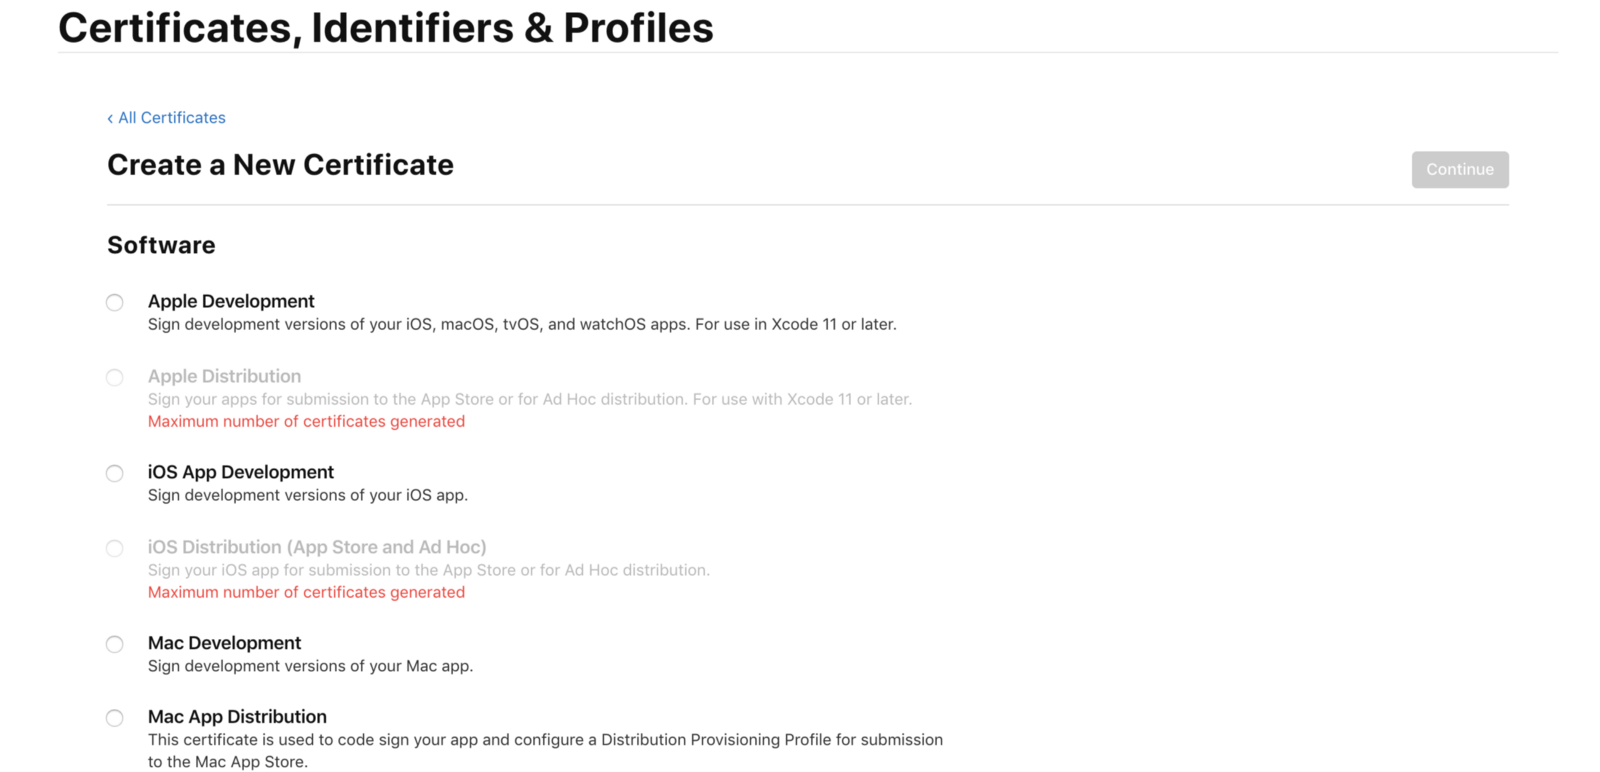Click the disabled Apple Distribution radio button
1600x772 pixels.
pos(115,377)
